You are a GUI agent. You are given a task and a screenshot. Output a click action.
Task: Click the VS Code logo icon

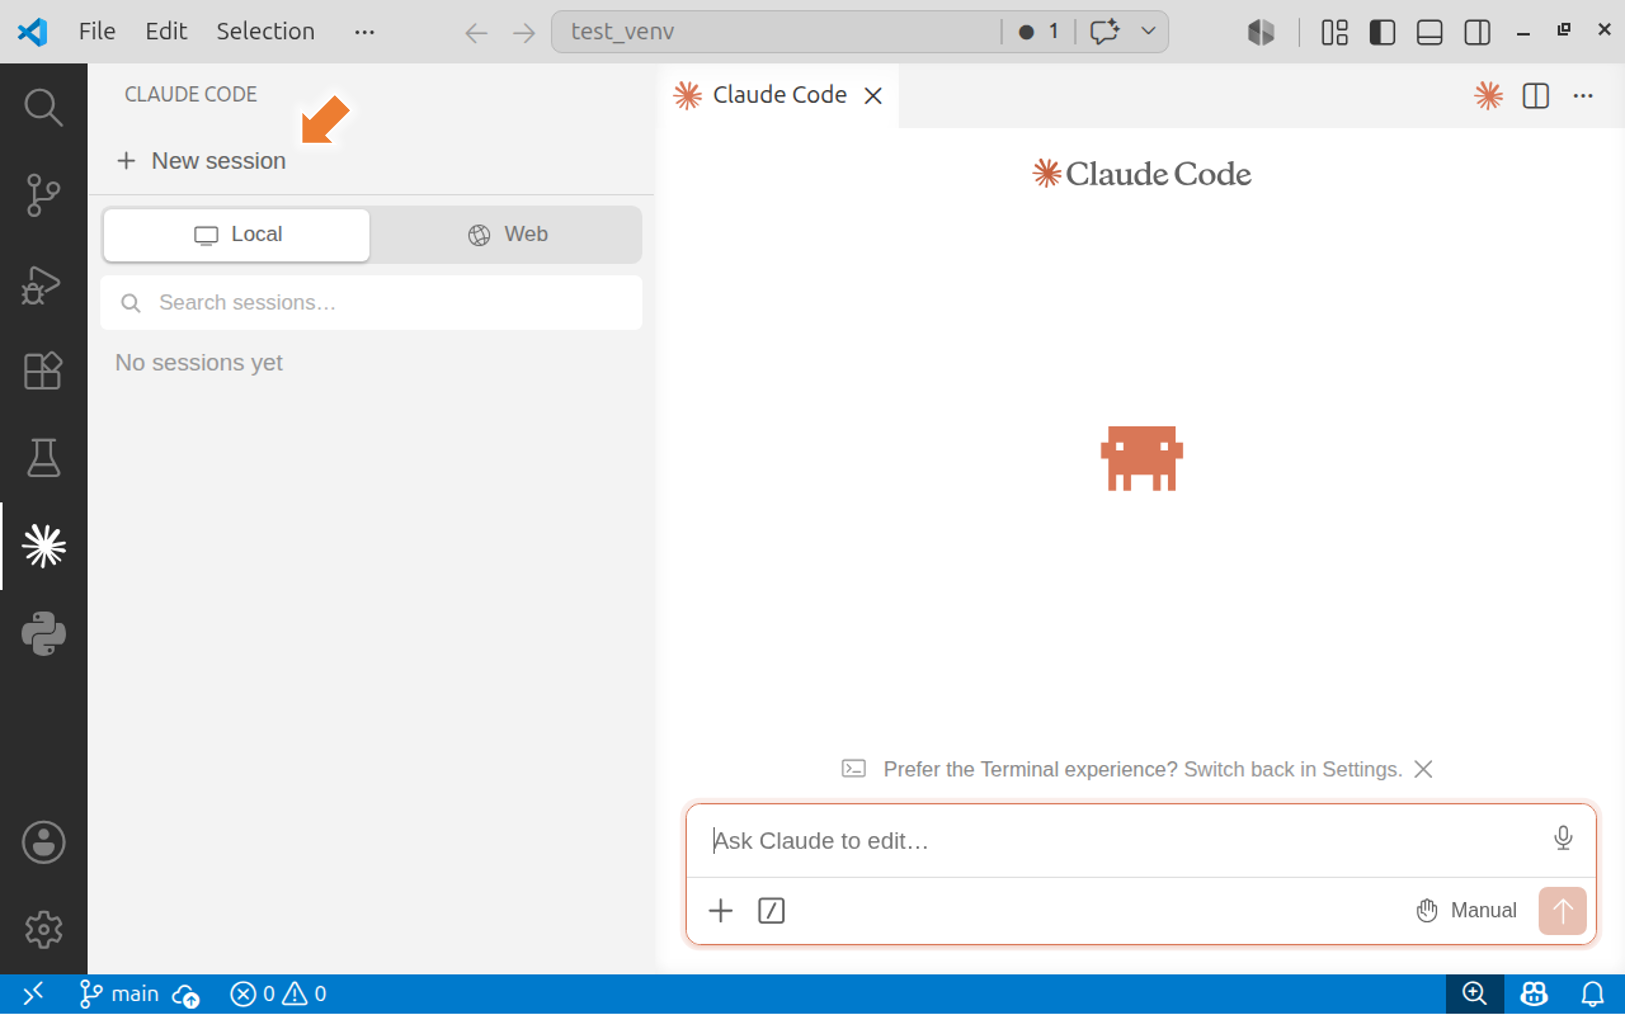click(x=32, y=31)
